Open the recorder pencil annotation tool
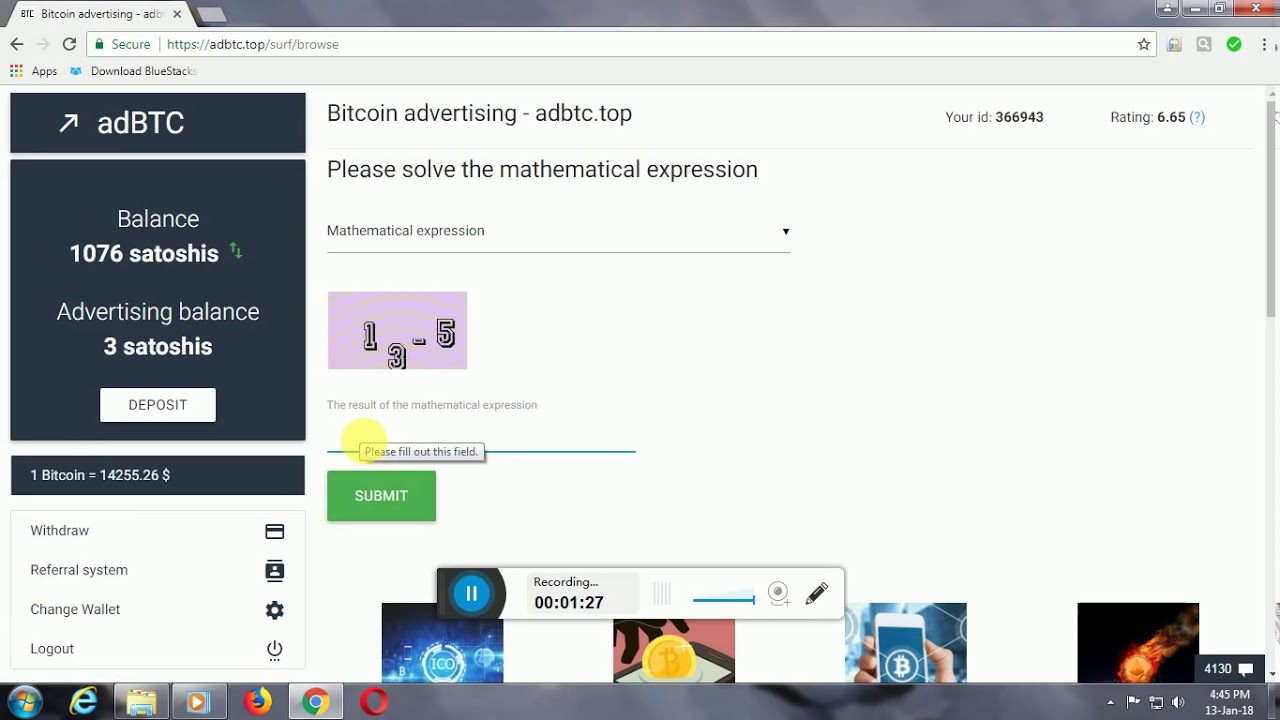This screenshot has height=720, width=1280. [817, 594]
